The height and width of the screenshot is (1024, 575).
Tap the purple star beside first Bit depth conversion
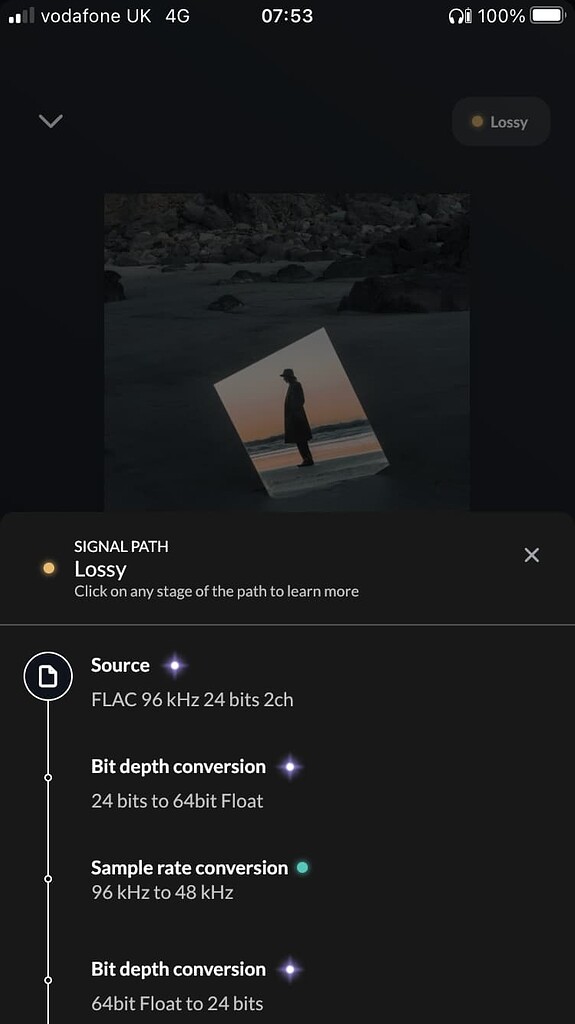[x=291, y=767]
